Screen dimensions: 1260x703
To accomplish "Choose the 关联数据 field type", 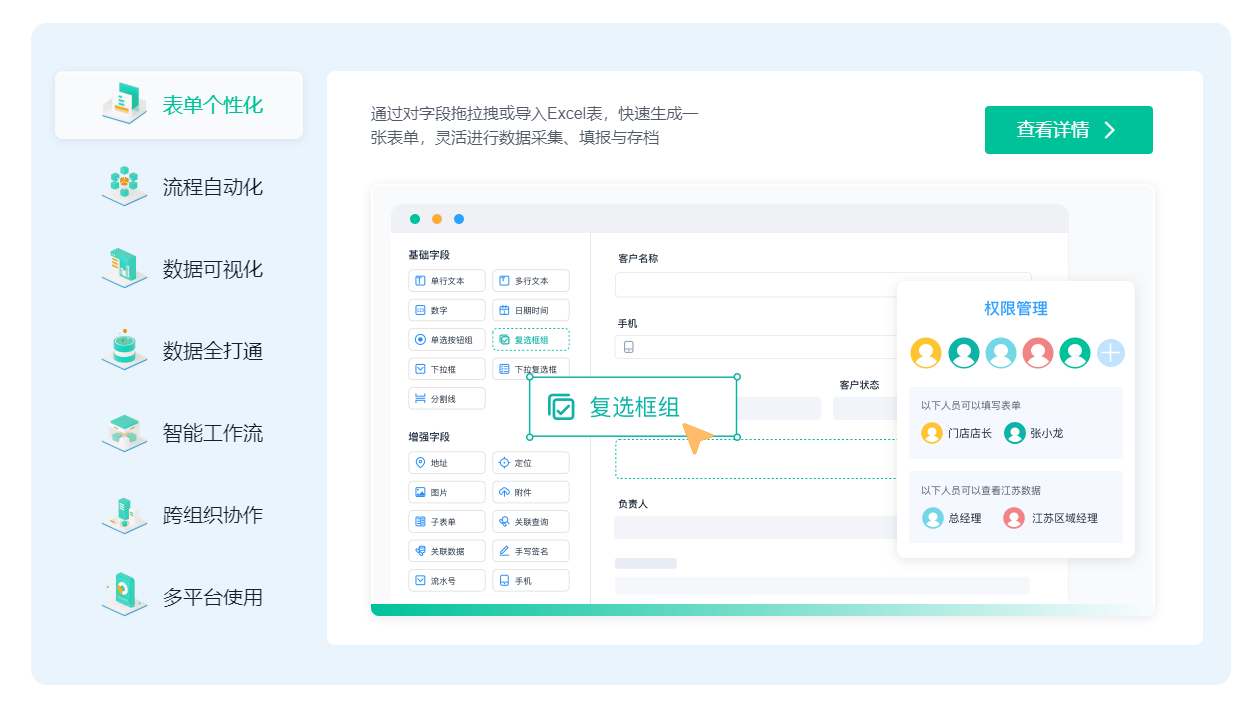I will 447,551.
